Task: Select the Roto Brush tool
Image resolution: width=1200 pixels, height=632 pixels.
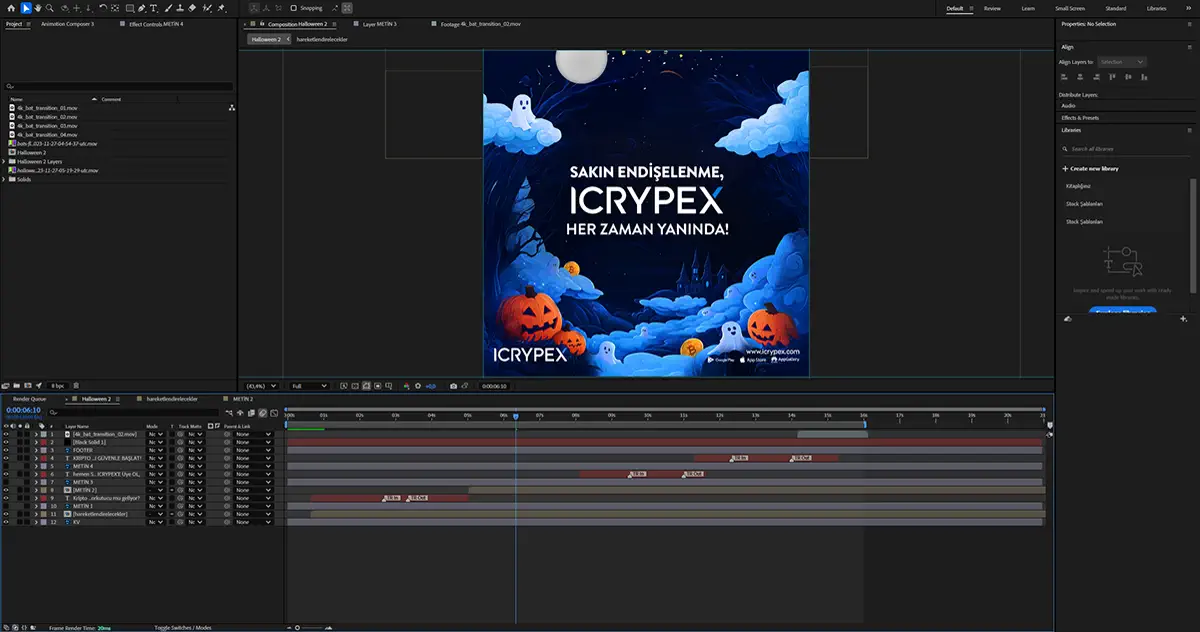Action: [x=206, y=8]
